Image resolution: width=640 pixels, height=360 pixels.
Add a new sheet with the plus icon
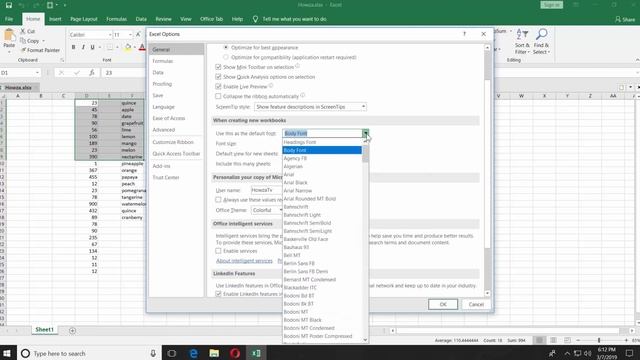click(x=72, y=331)
